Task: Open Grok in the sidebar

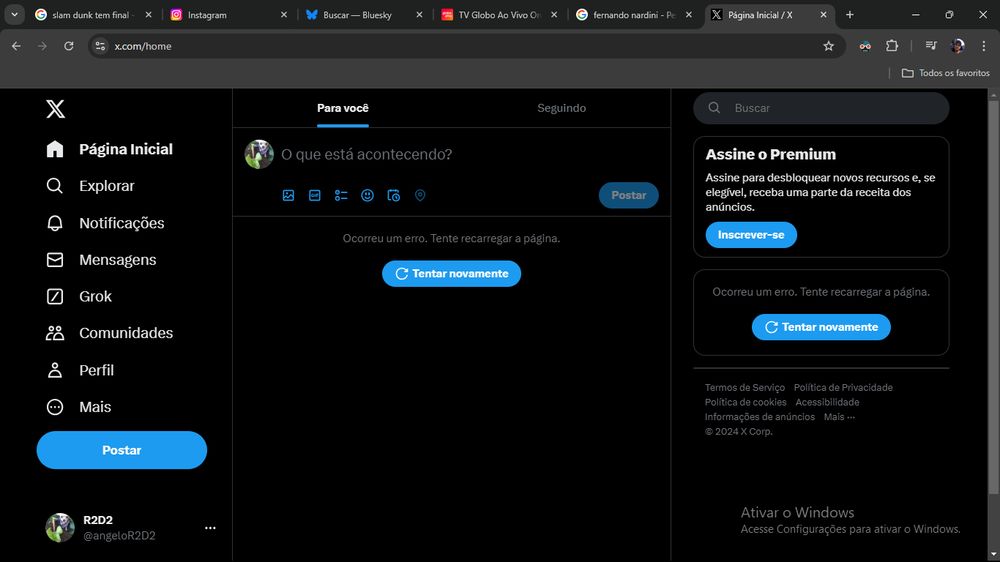Action: click(x=79, y=297)
